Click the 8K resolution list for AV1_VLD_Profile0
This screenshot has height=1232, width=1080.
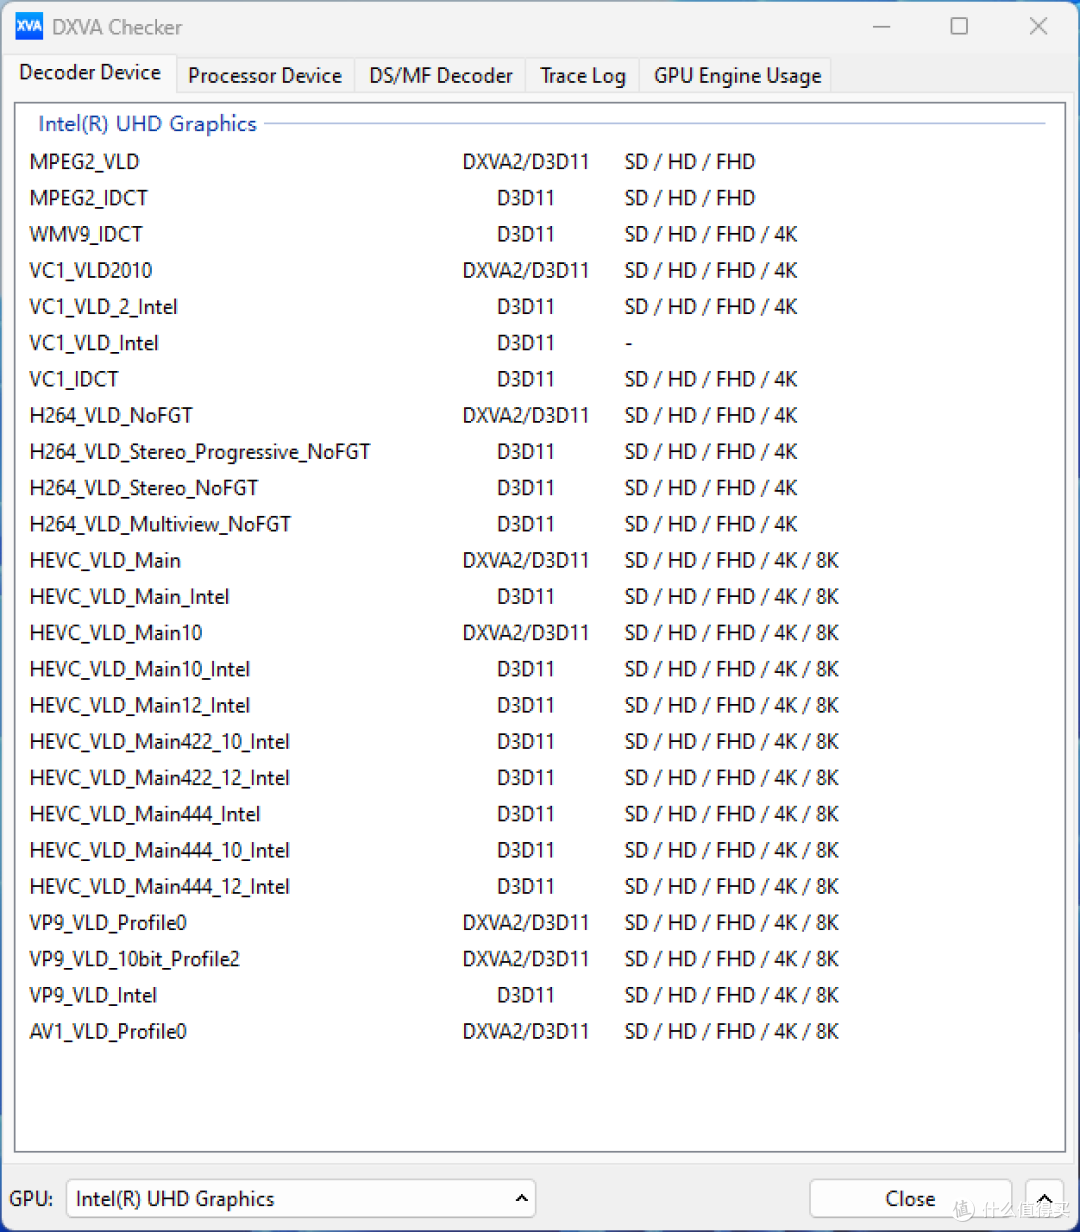point(732,1031)
